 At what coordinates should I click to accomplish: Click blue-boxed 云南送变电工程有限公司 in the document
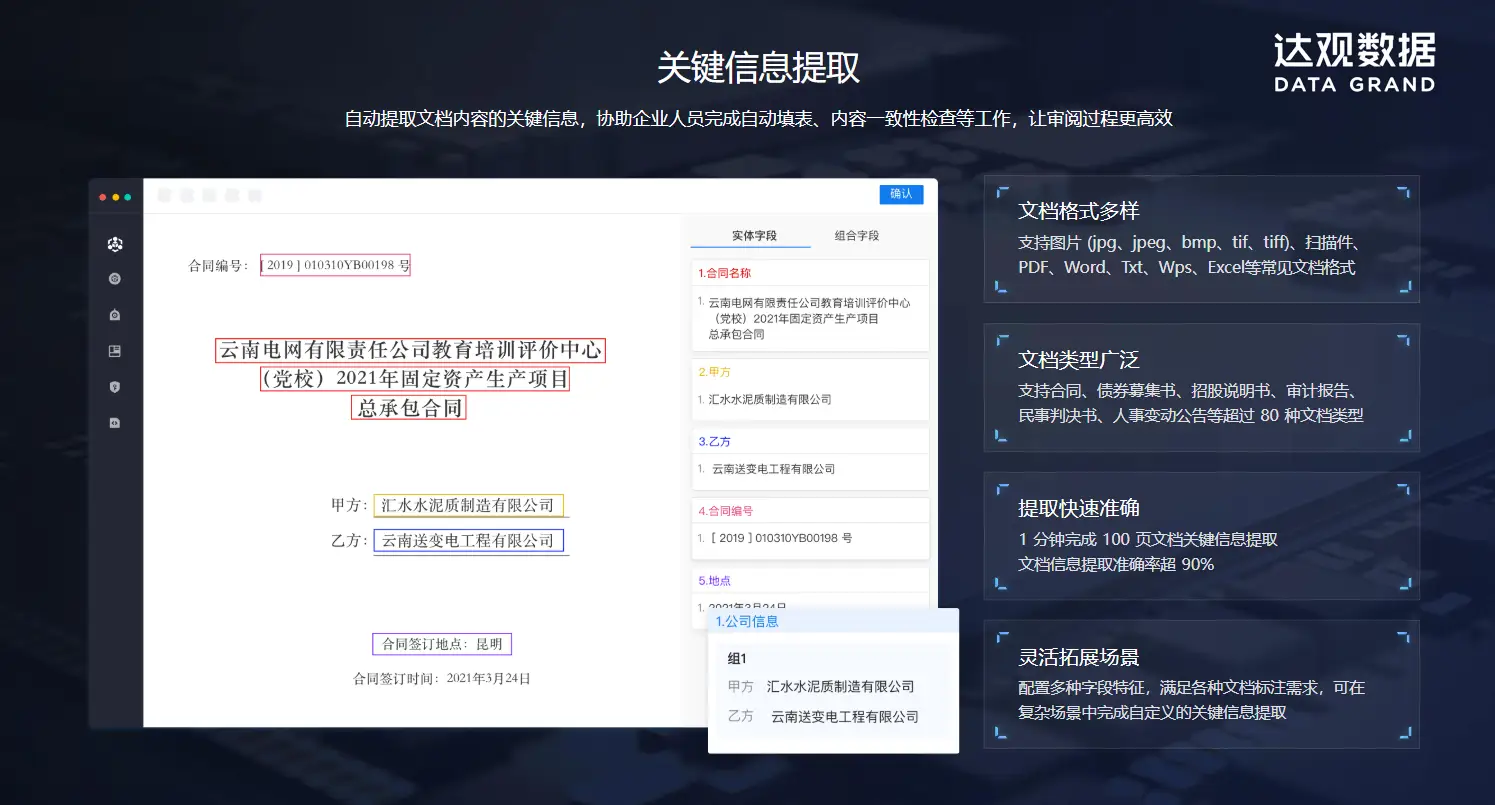click(468, 541)
